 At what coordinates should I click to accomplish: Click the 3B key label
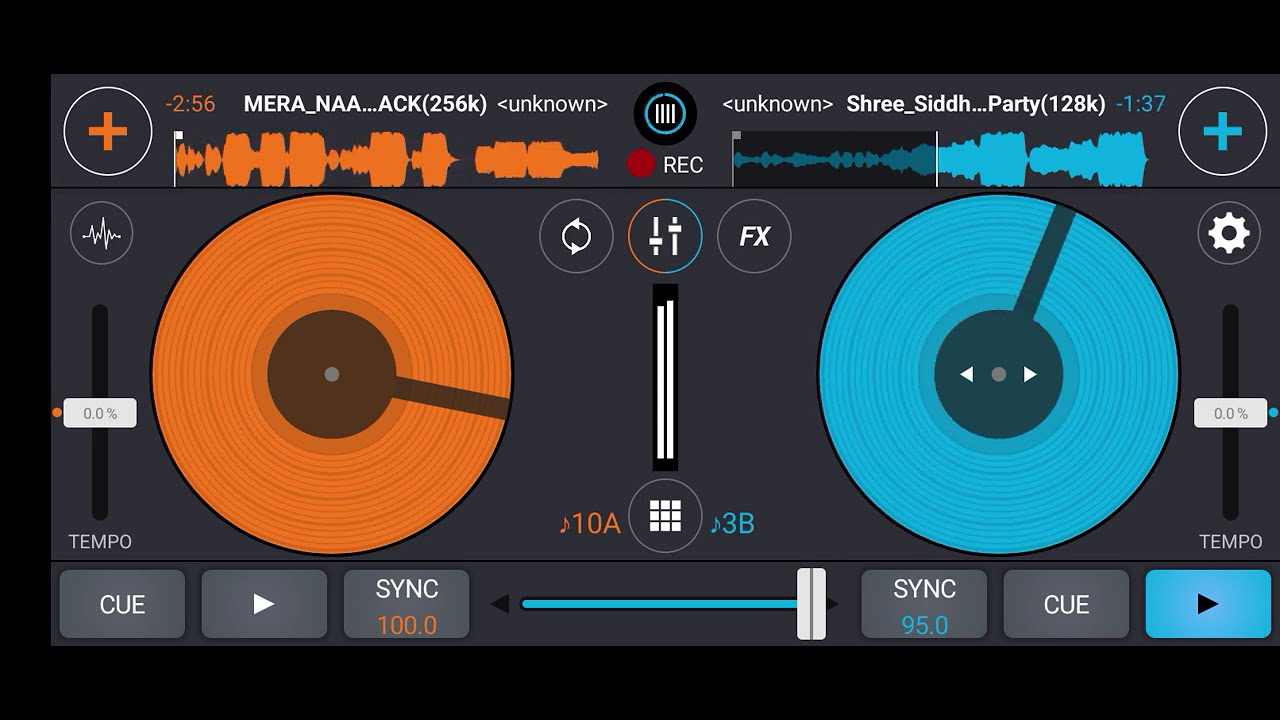coord(732,523)
